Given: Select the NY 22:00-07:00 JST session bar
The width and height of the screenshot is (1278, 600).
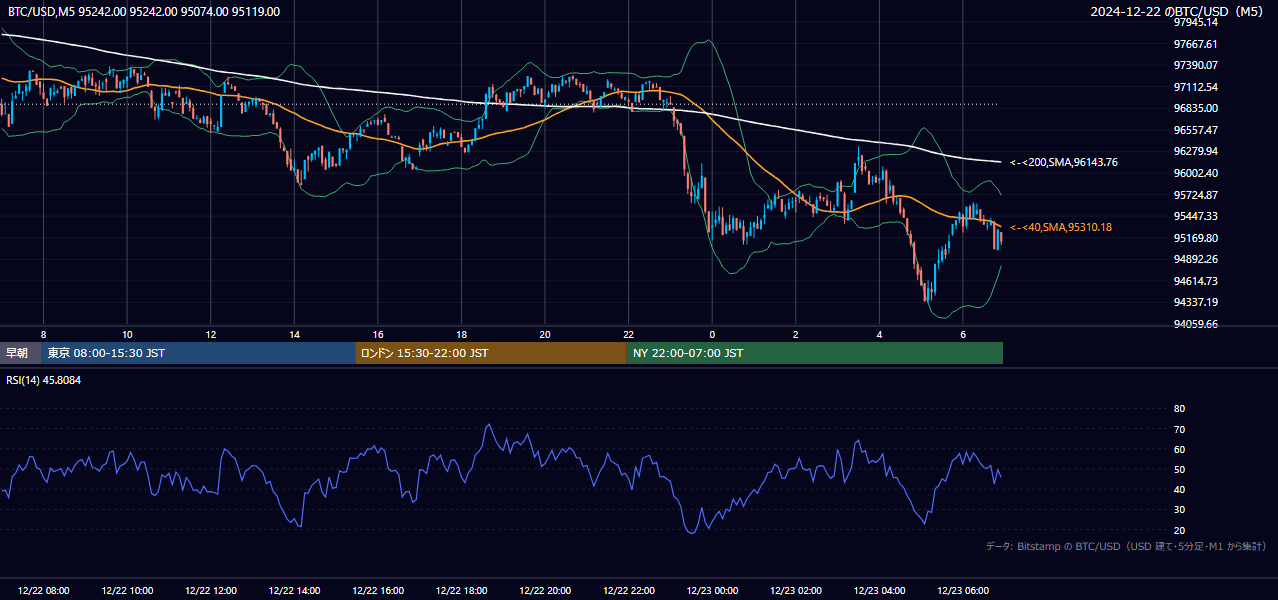Looking at the screenshot, I should [815, 353].
